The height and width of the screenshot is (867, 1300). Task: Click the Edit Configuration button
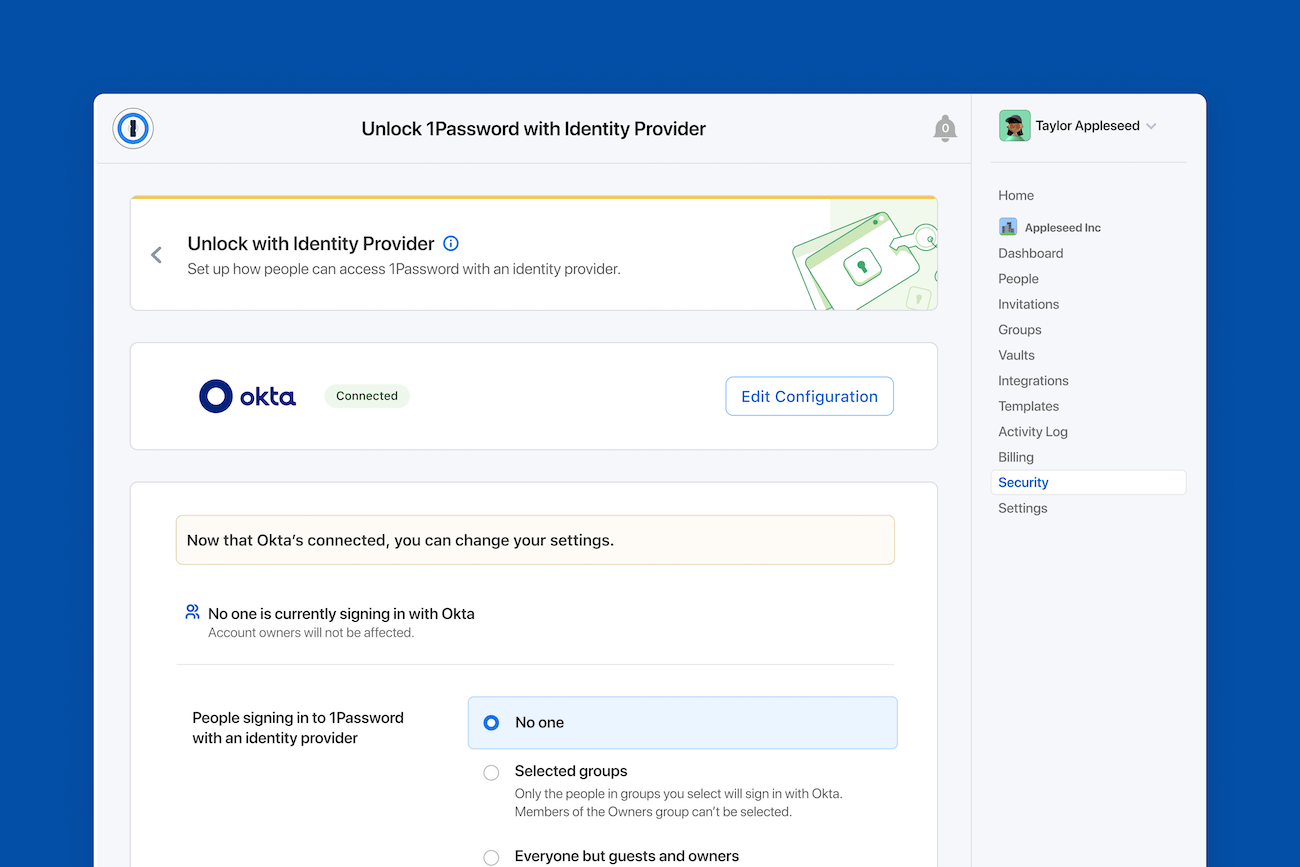point(809,396)
